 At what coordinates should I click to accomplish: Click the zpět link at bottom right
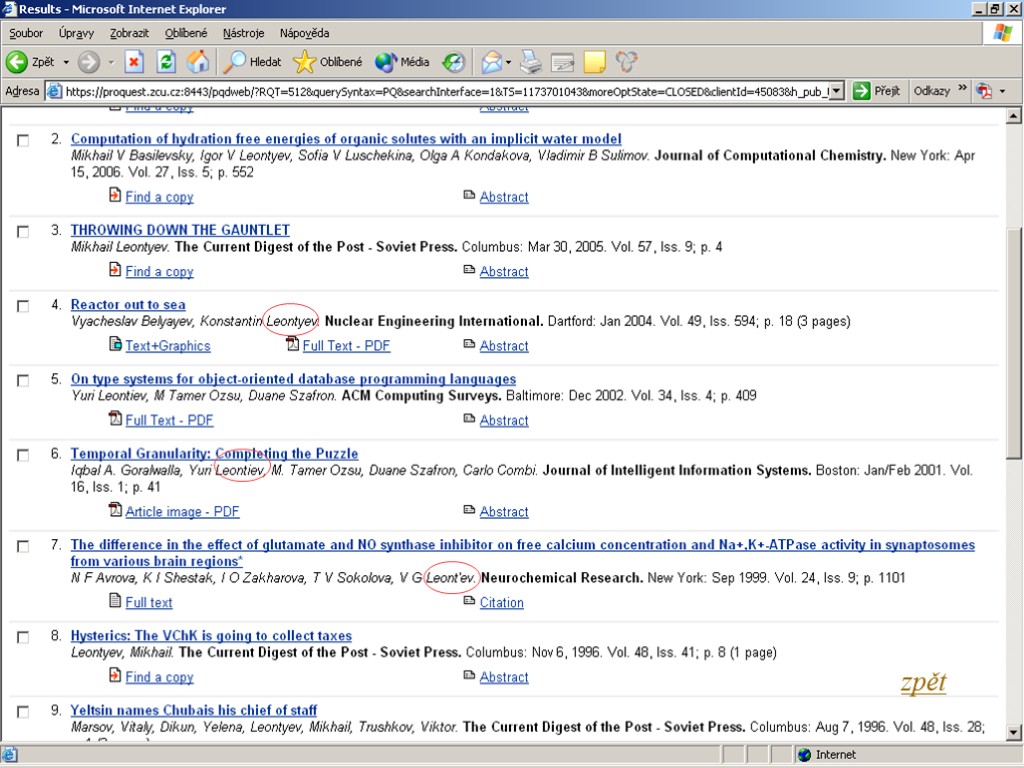(x=923, y=682)
